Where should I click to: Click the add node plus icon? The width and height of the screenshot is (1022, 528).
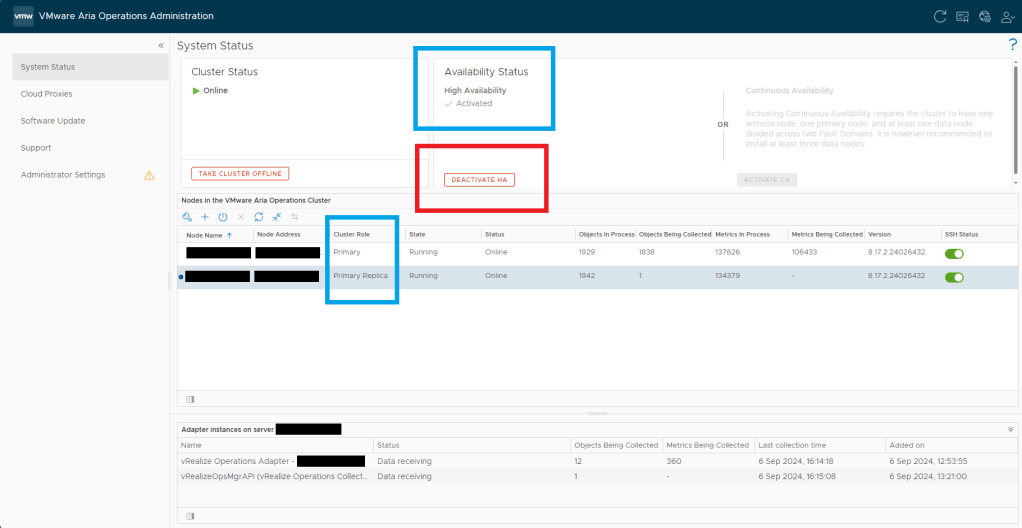click(x=204, y=217)
